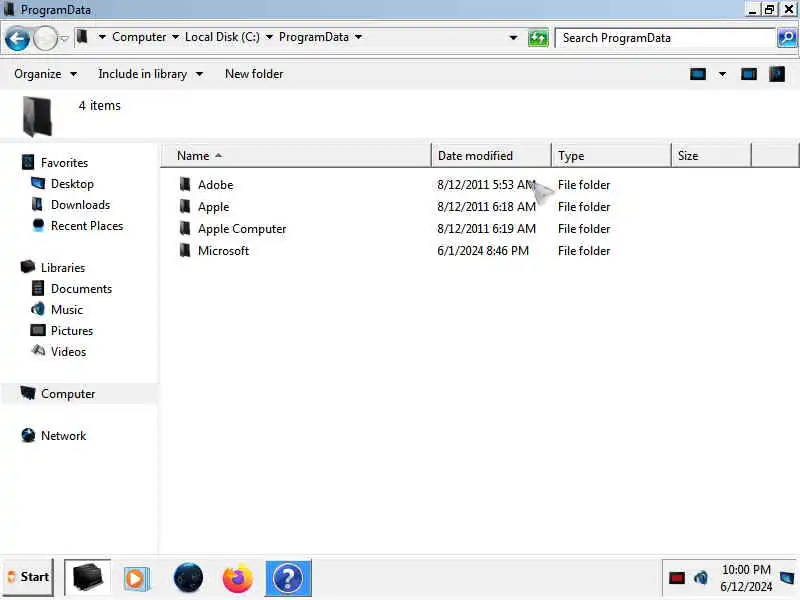Click the folder icon in the address bar
This screenshot has height=600, width=800.
82,37
